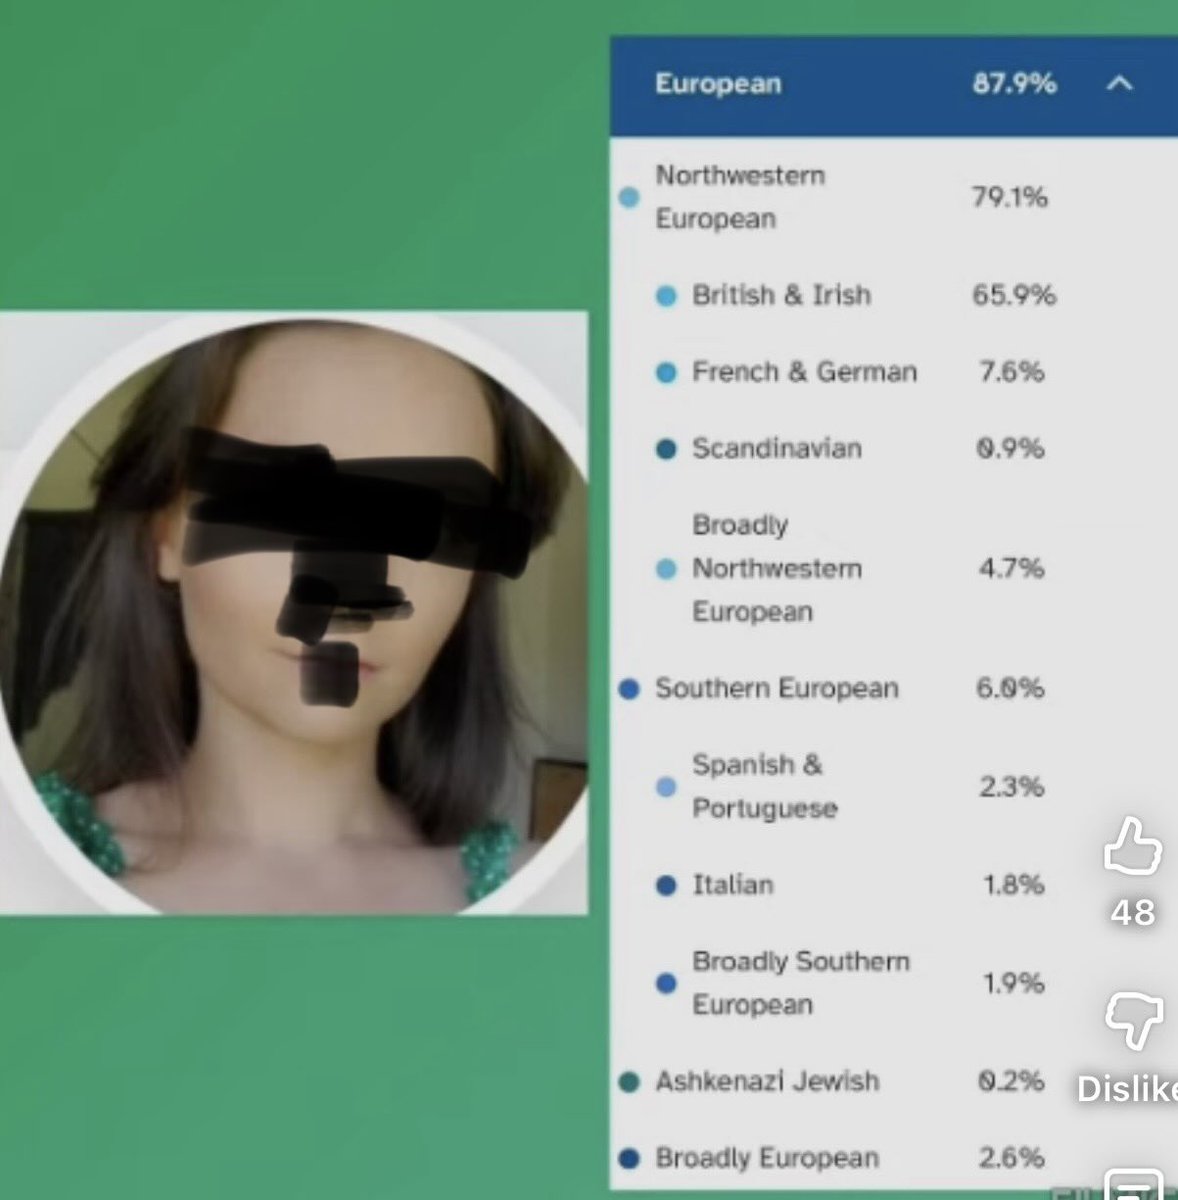The width and height of the screenshot is (1178, 1200).
Task: Click the Italian color dot
Action: (x=666, y=885)
